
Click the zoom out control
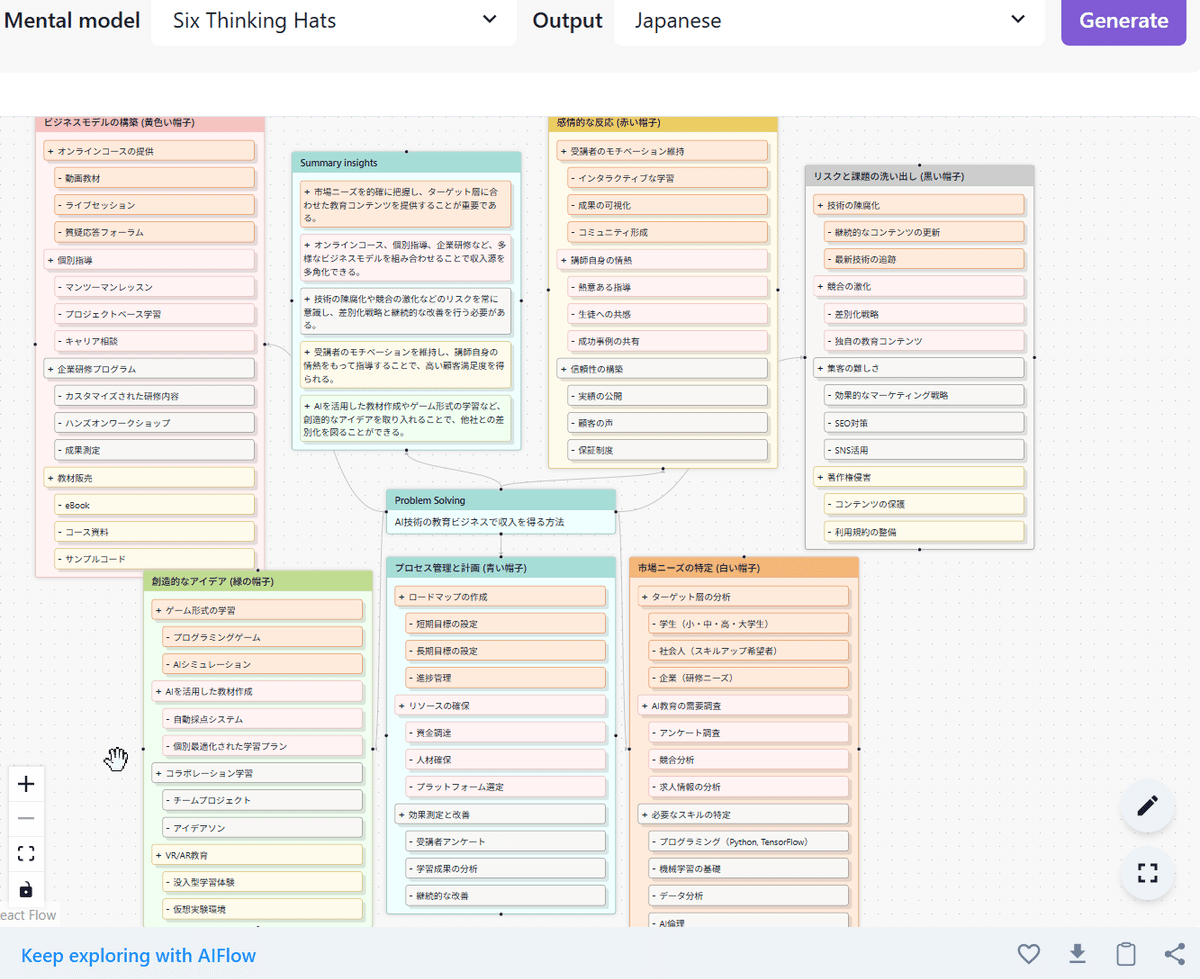tap(26, 819)
